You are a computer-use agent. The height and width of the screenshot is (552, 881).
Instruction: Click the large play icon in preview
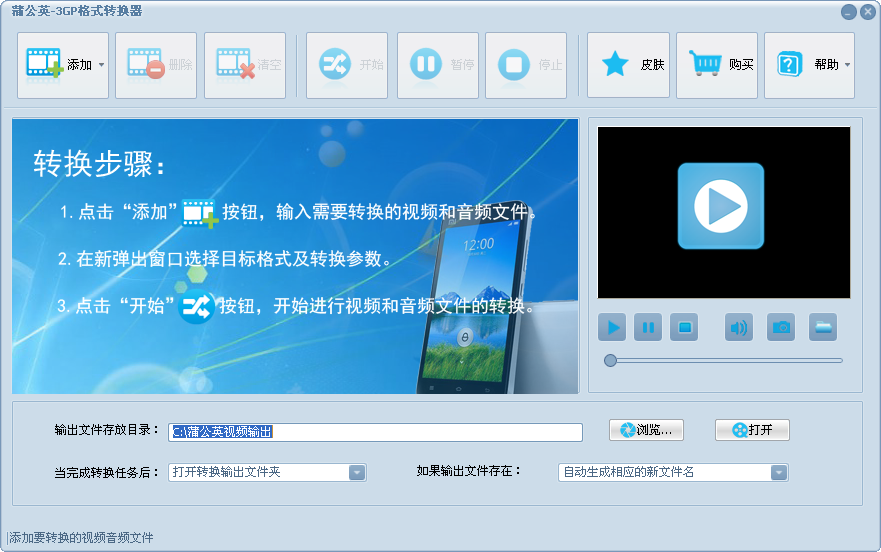pos(720,206)
